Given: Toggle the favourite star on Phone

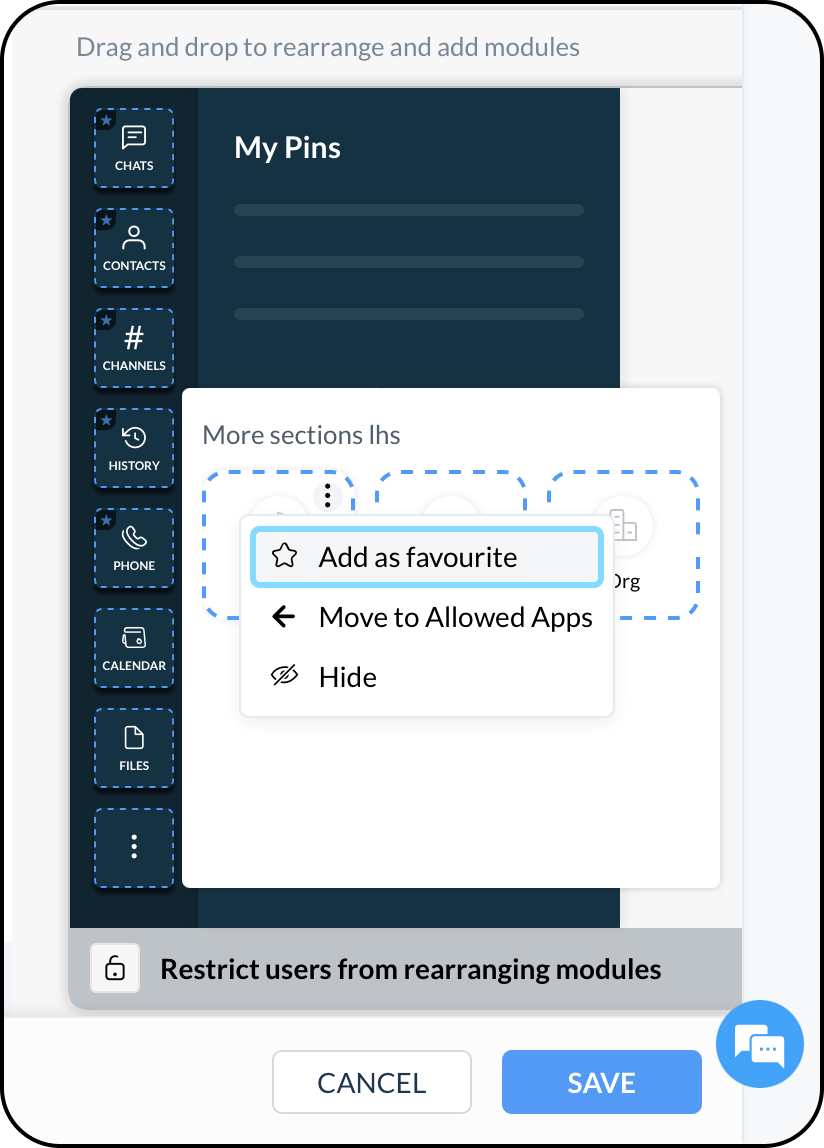Looking at the screenshot, I should pyautogui.click(x=106, y=520).
